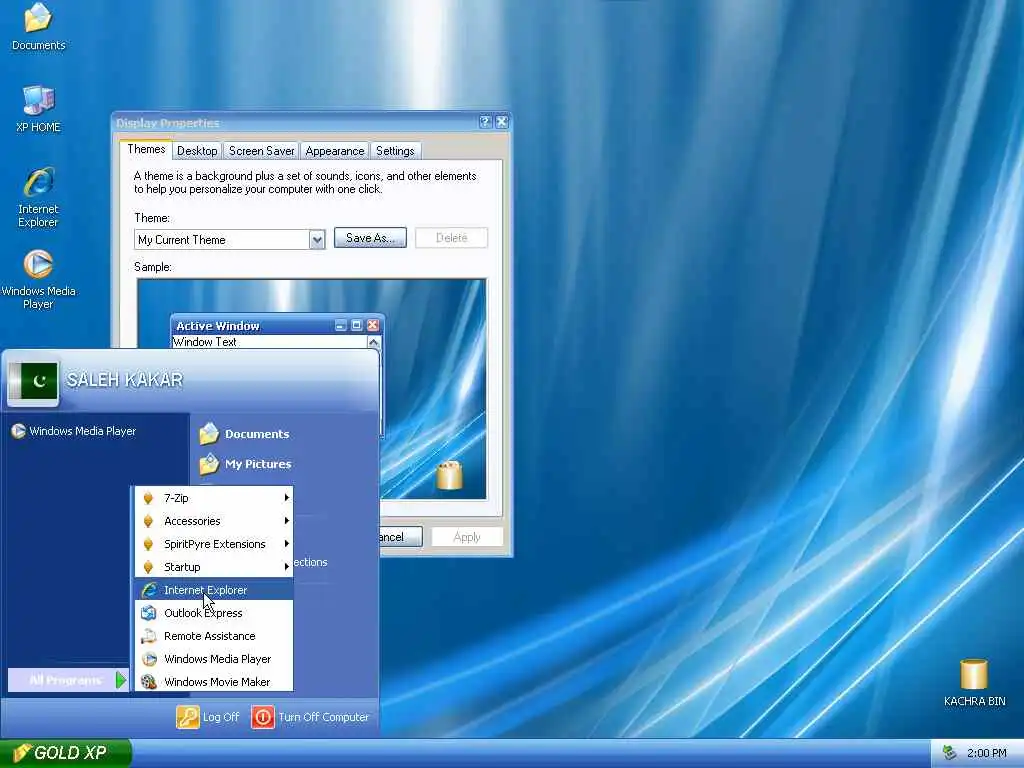Launch Outlook Express from All Programs
Viewport: 1024px width, 768px height.
[x=214, y=613]
